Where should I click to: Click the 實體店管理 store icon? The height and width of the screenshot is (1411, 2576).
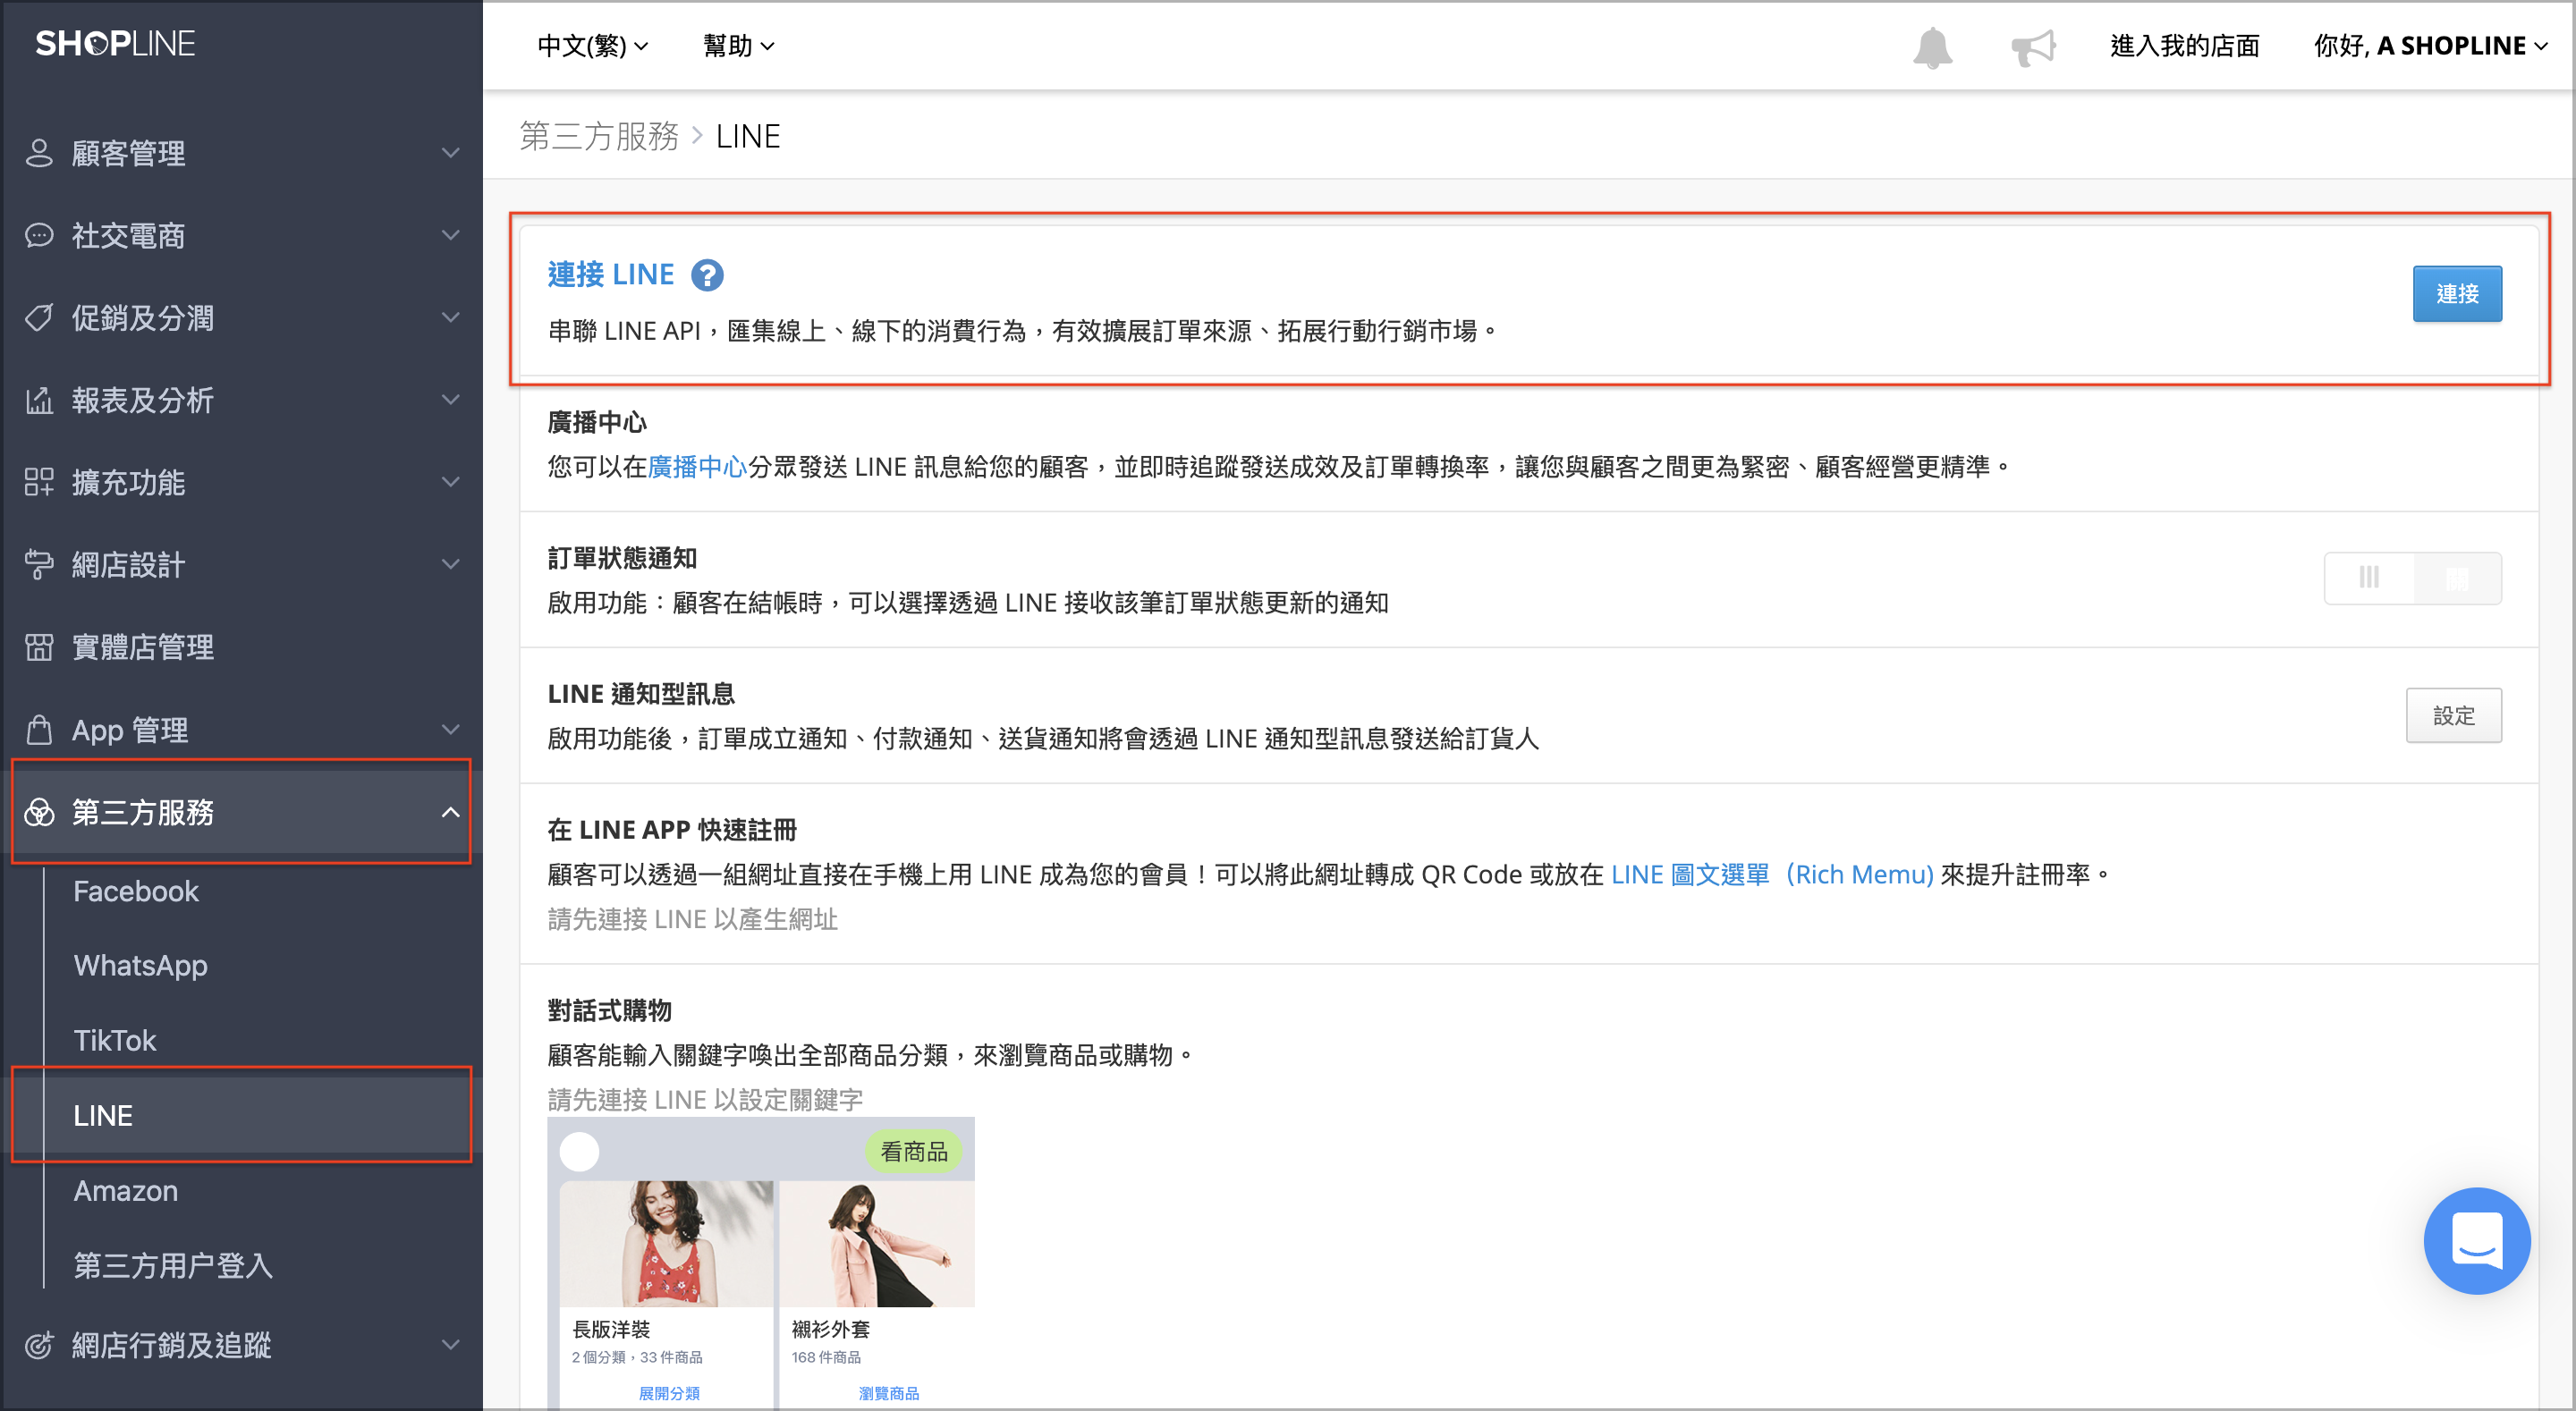pyautogui.click(x=39, y=647)
